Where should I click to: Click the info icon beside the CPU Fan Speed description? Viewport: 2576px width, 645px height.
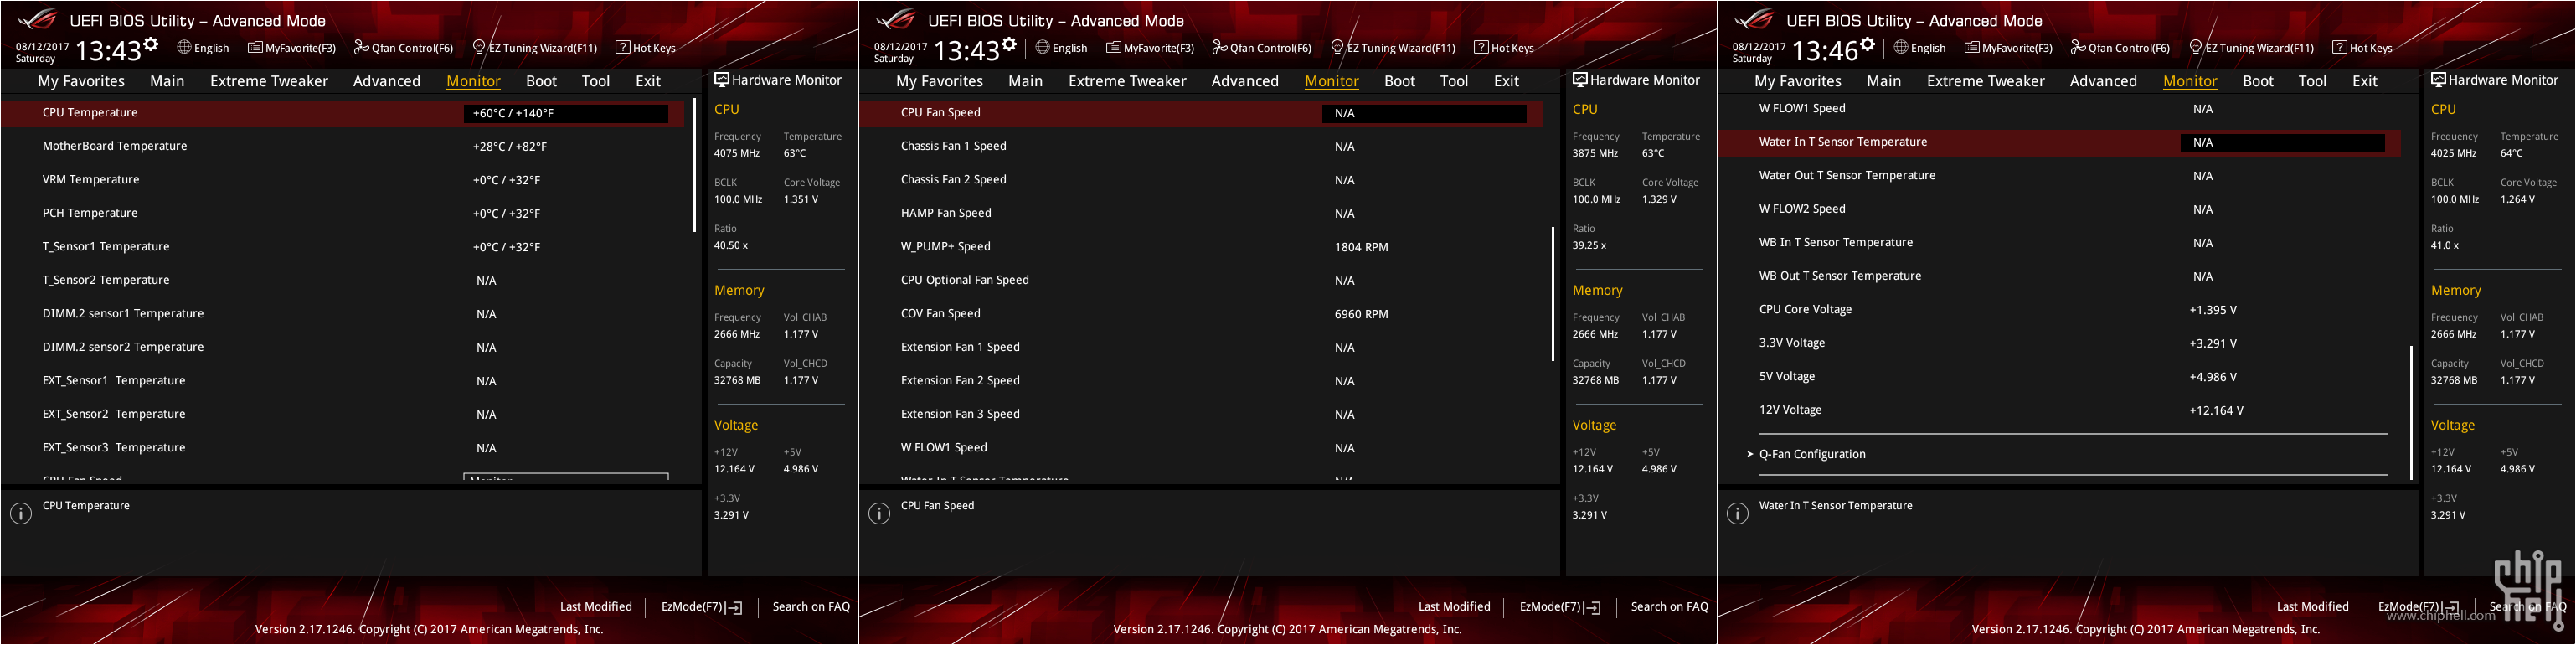879,514
